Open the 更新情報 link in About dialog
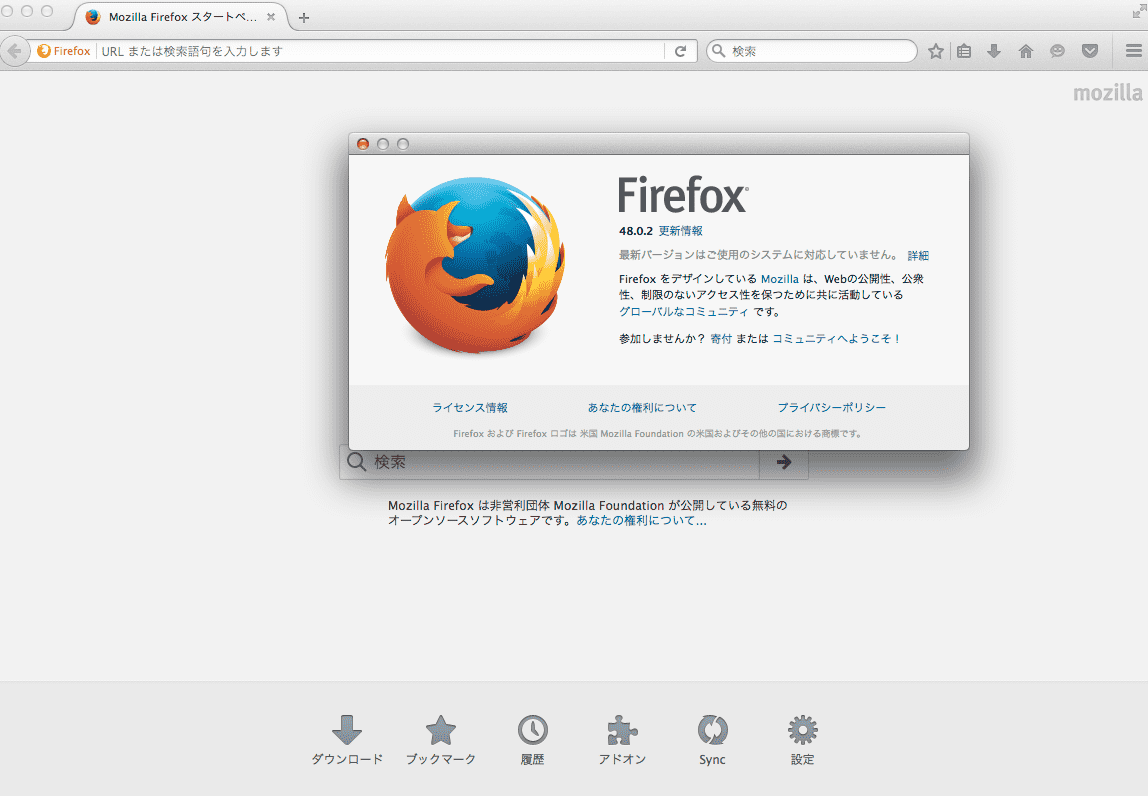The image size is (1148, 796). (680, 231)
